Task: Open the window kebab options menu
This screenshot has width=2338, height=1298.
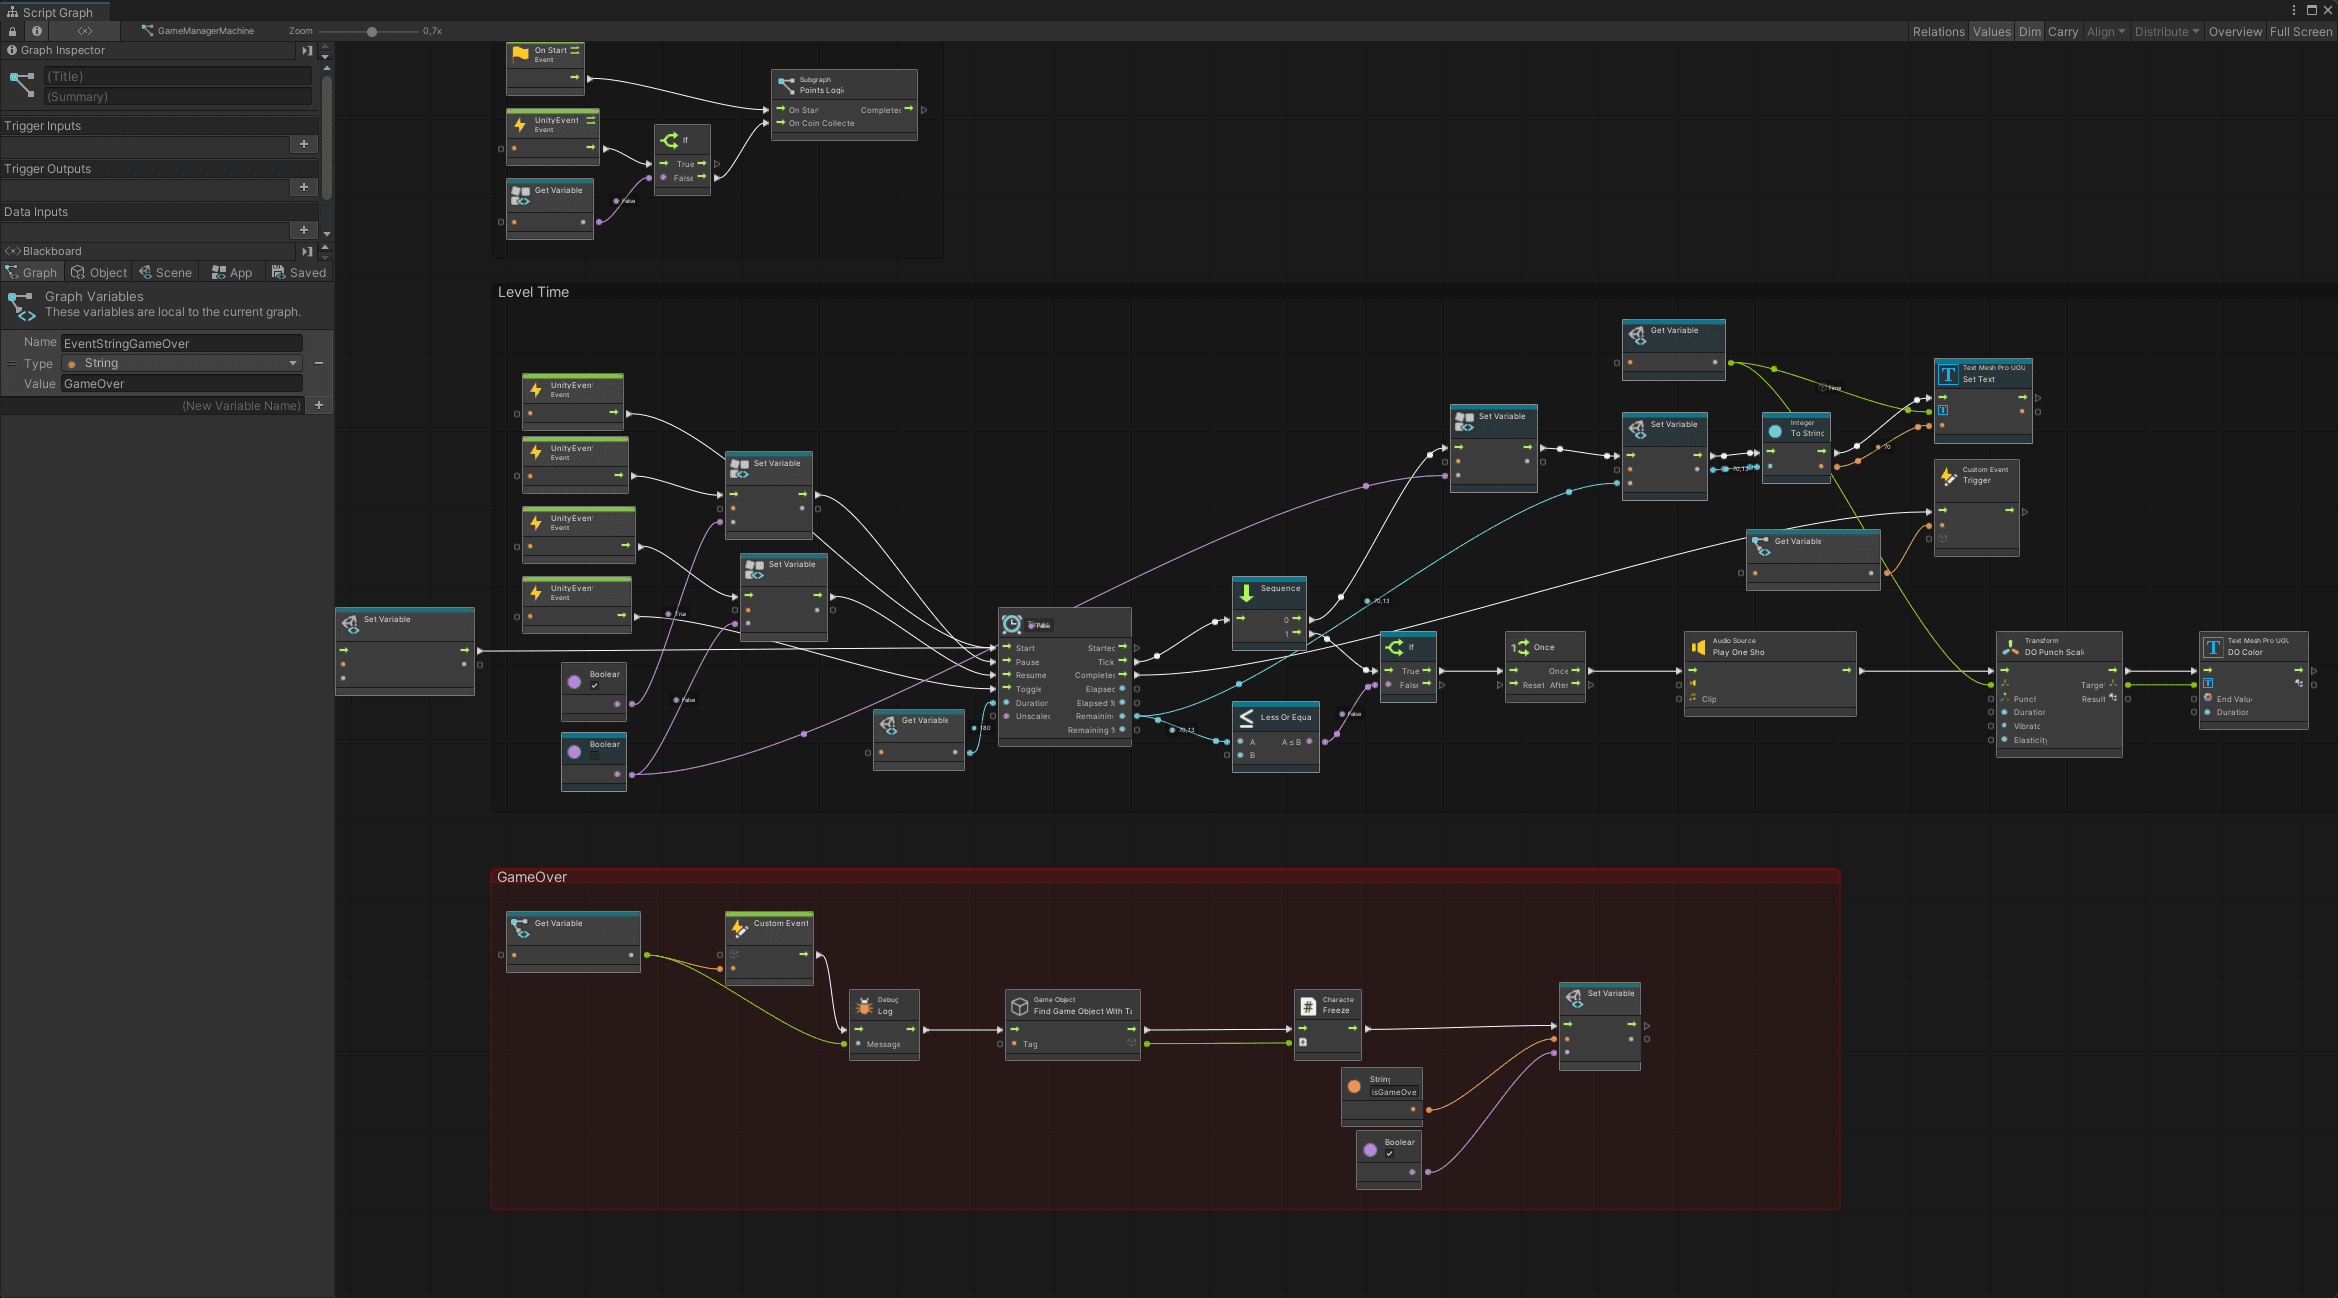Action: tap(2294, 10)
